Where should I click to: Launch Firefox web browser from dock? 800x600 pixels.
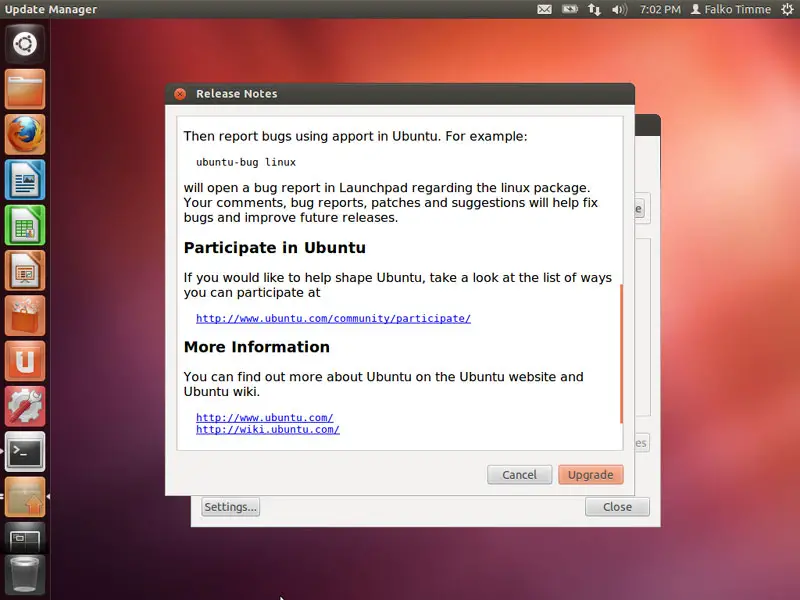(x=25, y=135)
